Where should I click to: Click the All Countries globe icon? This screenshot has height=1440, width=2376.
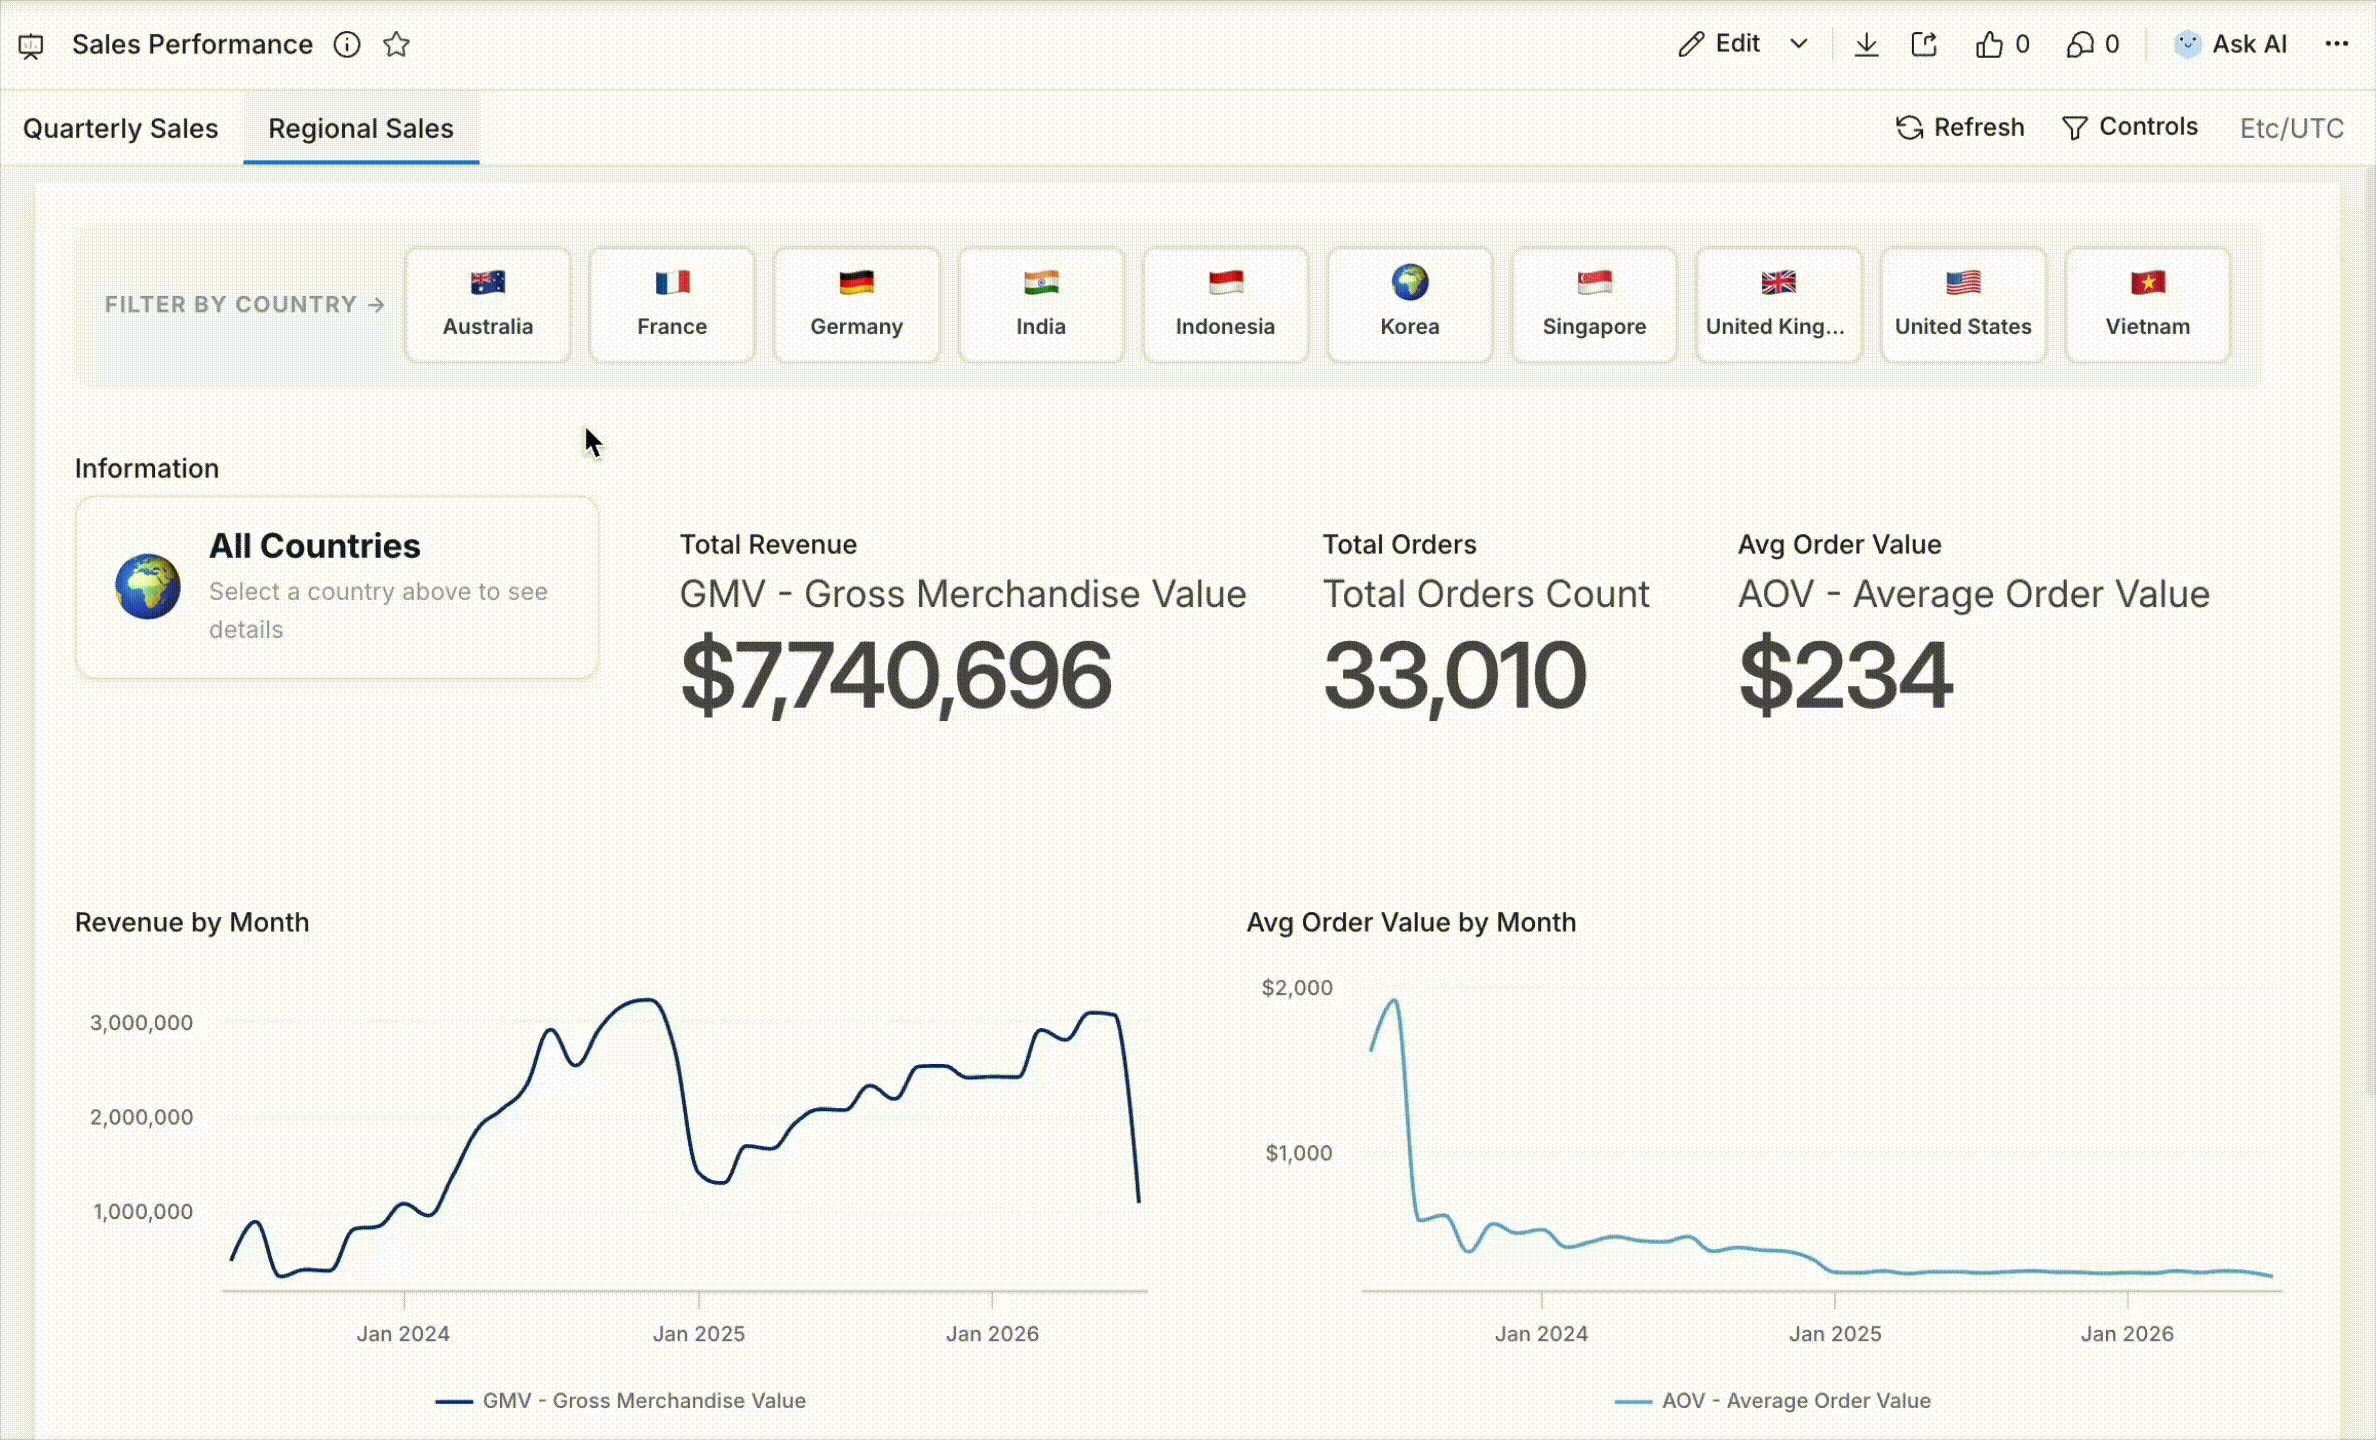148,587
